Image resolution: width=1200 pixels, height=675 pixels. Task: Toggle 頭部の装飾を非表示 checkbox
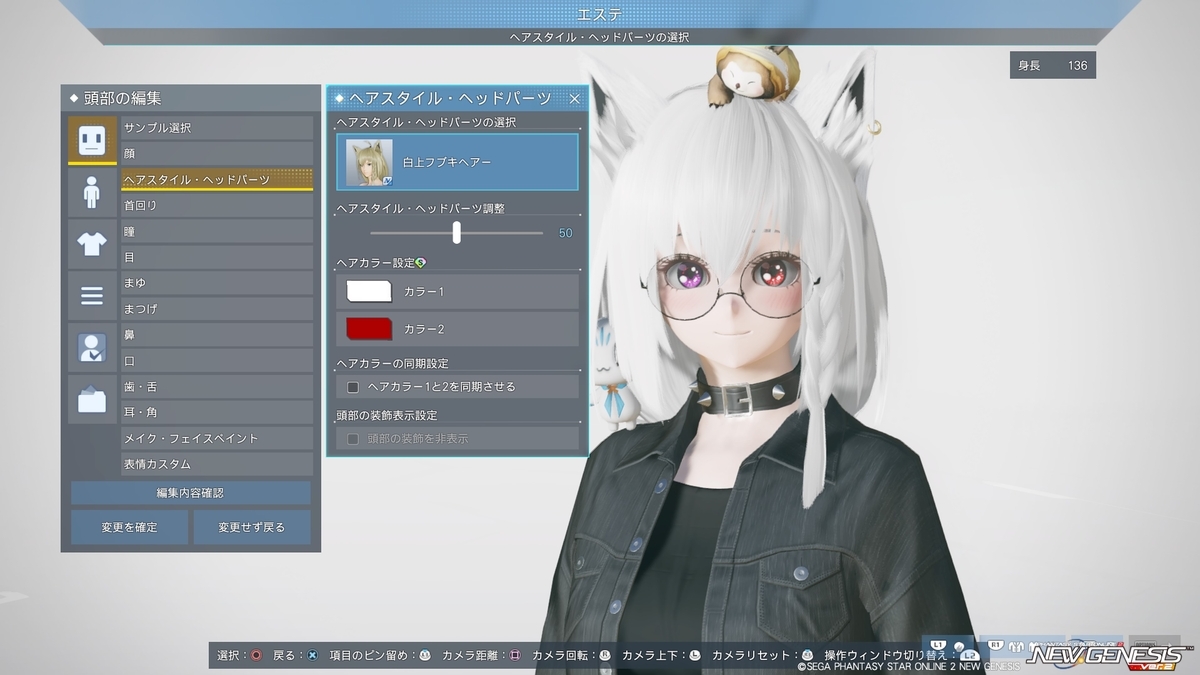353,439
